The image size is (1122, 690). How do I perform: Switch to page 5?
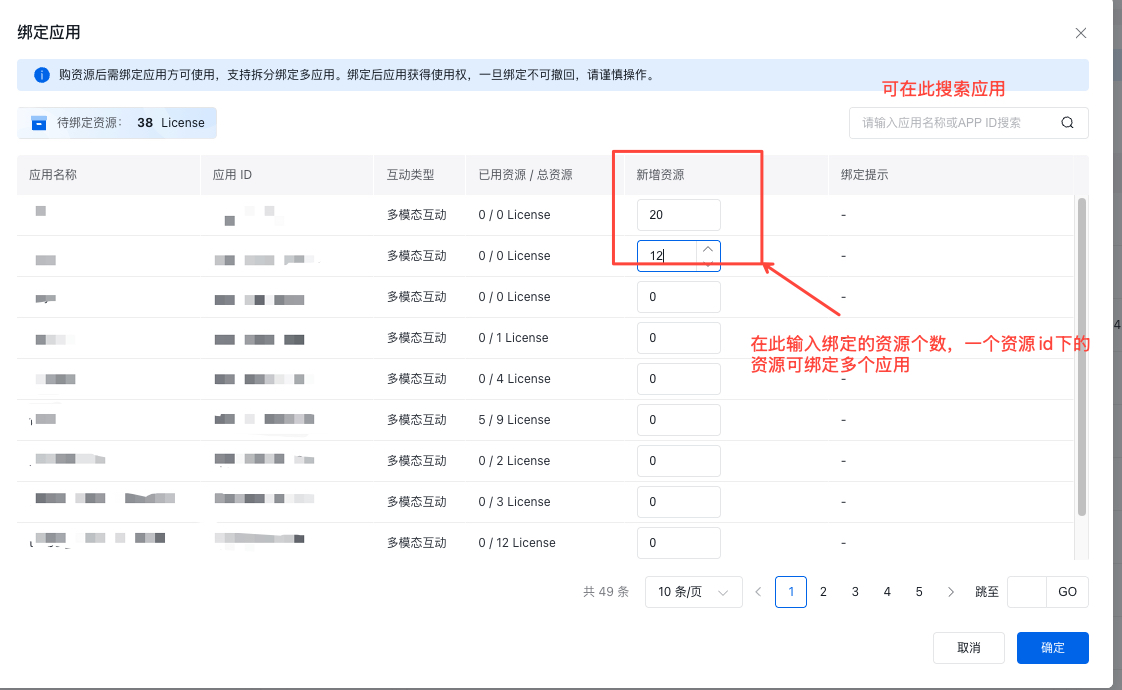click(919, 592)
